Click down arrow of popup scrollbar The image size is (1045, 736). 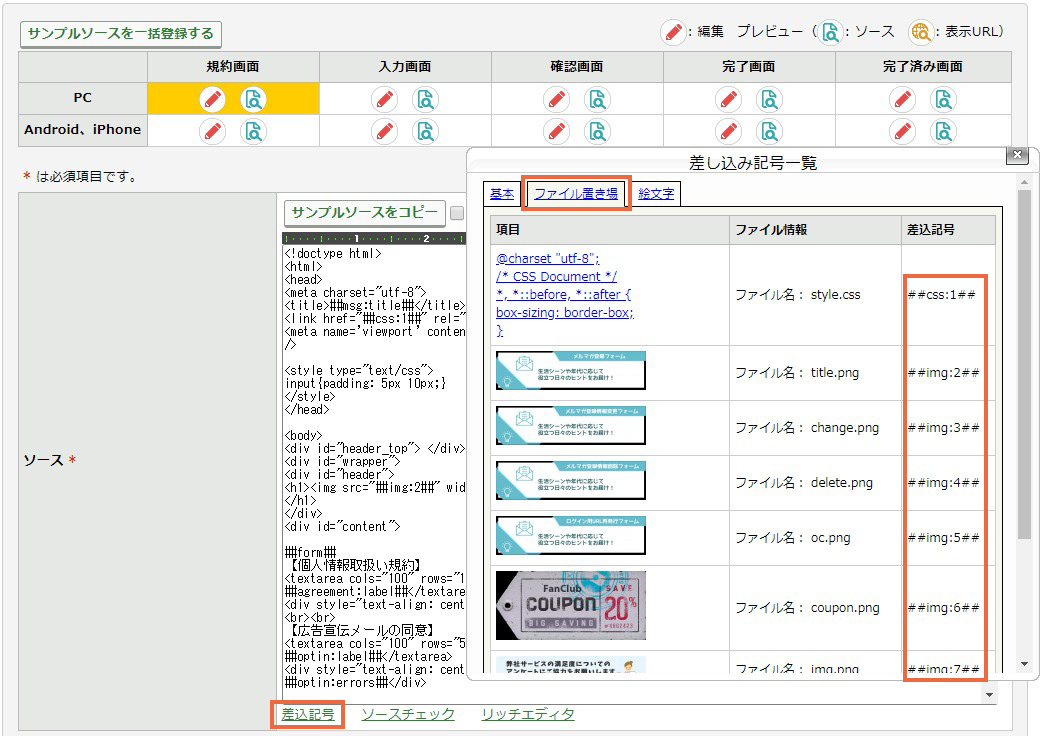1024,664
